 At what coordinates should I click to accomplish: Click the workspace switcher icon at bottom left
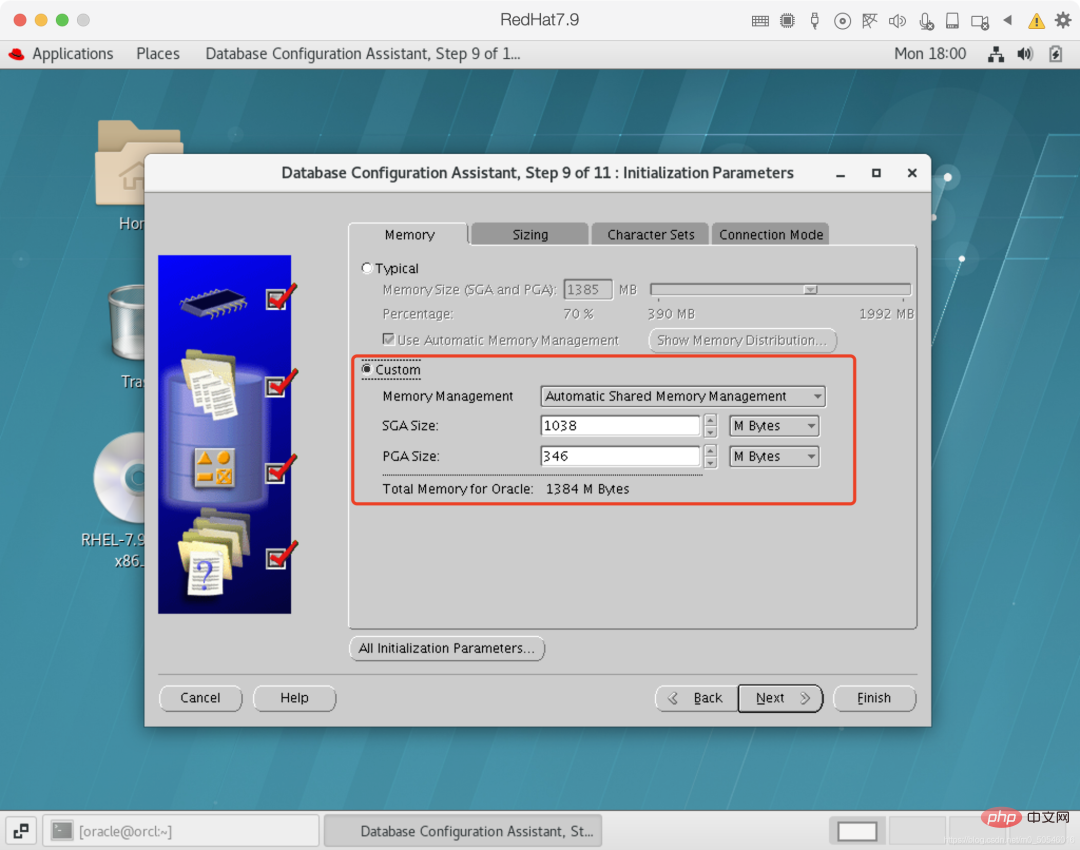(21, 830)
